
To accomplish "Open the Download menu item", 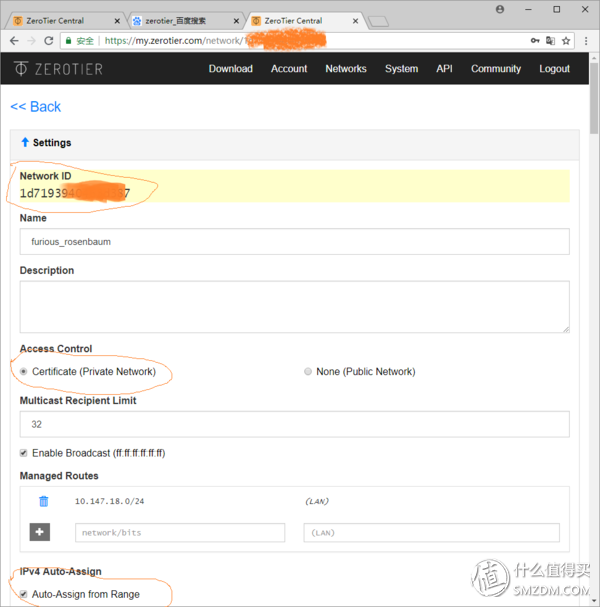I will point(231,69).
